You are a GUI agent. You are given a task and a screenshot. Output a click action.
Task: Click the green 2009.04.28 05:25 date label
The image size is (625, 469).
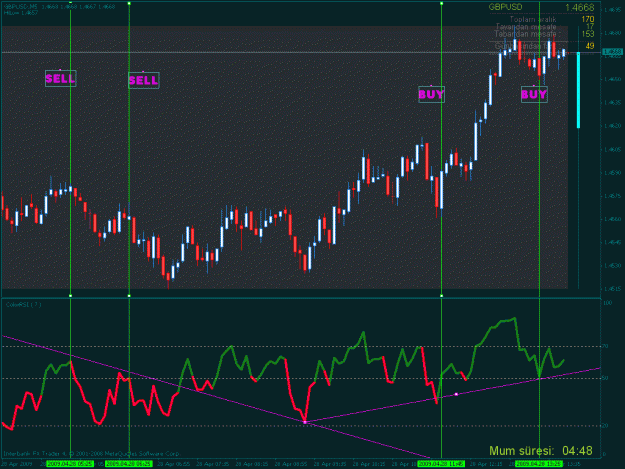[x=70, y=464]
